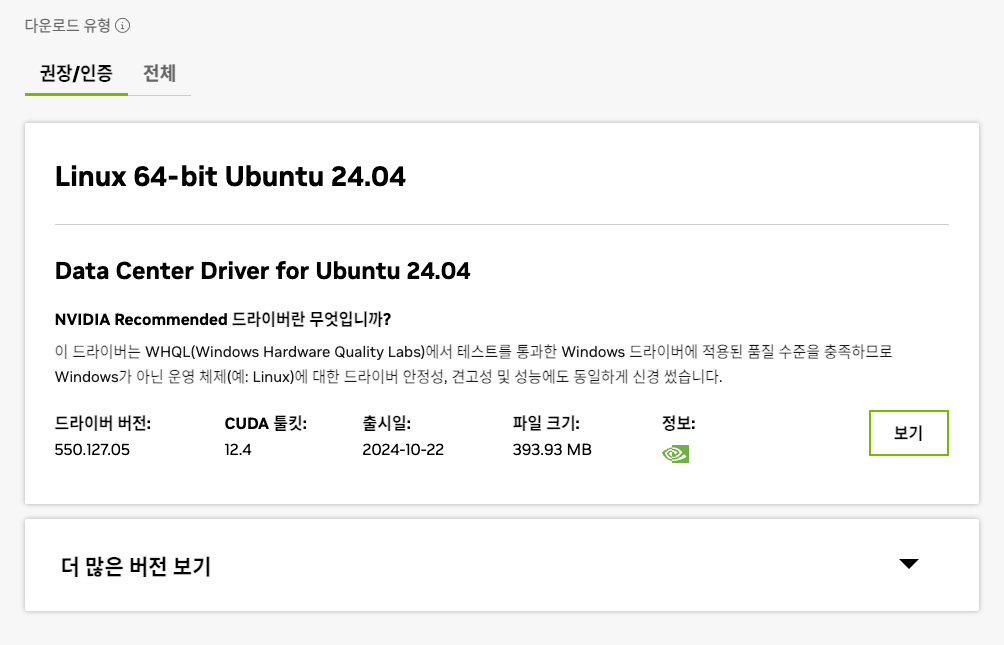The image size is (1004, 645).
Task: Click the 정보: label
Action: 678,423
